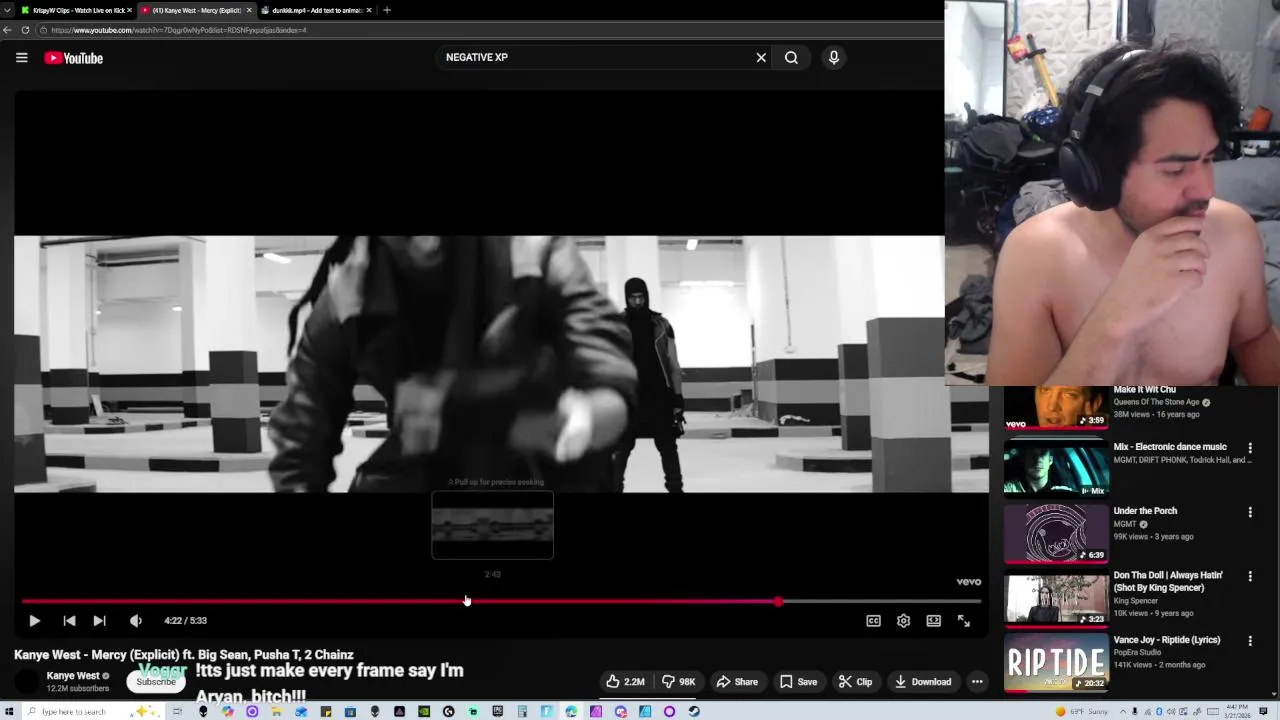Skip back to the previous video
1280x720 pixels.
tap(69, 621)
